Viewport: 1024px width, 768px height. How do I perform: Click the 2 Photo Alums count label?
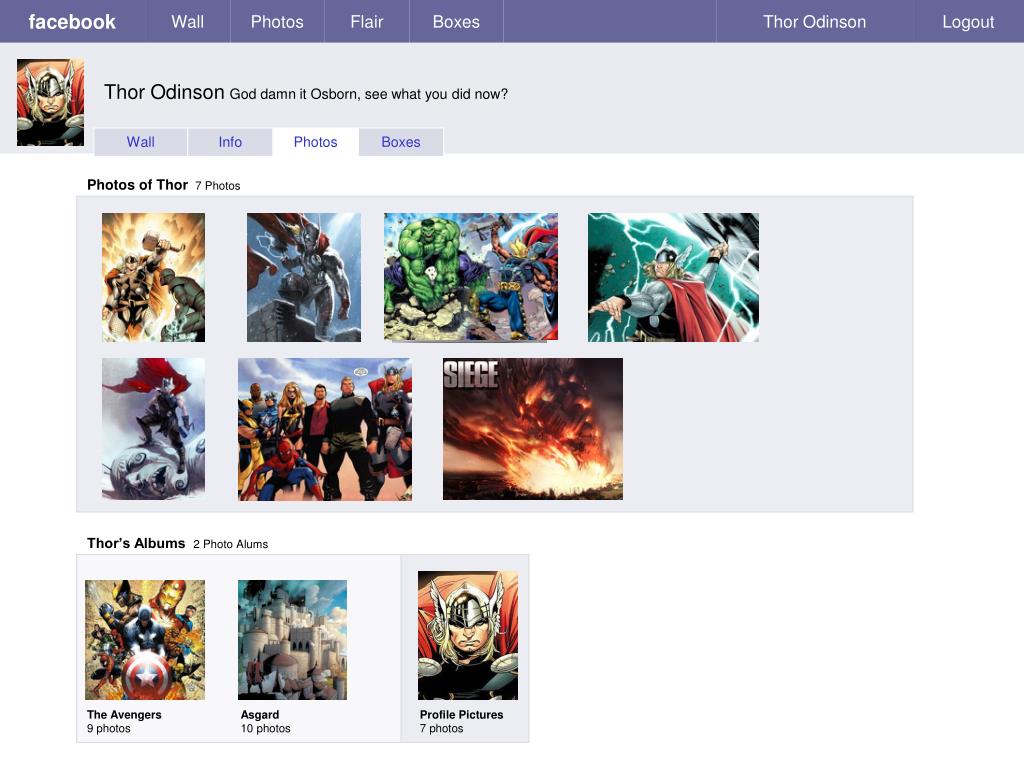(x=231, y=544)
